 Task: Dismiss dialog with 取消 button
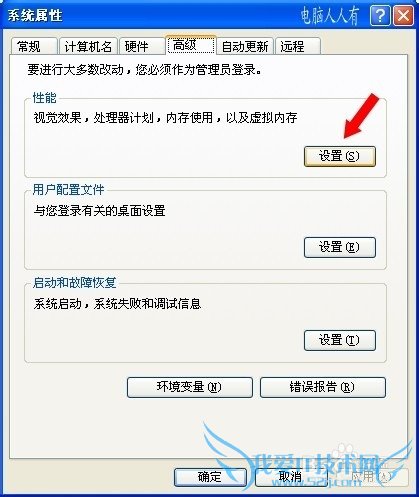tap(291, 477)
